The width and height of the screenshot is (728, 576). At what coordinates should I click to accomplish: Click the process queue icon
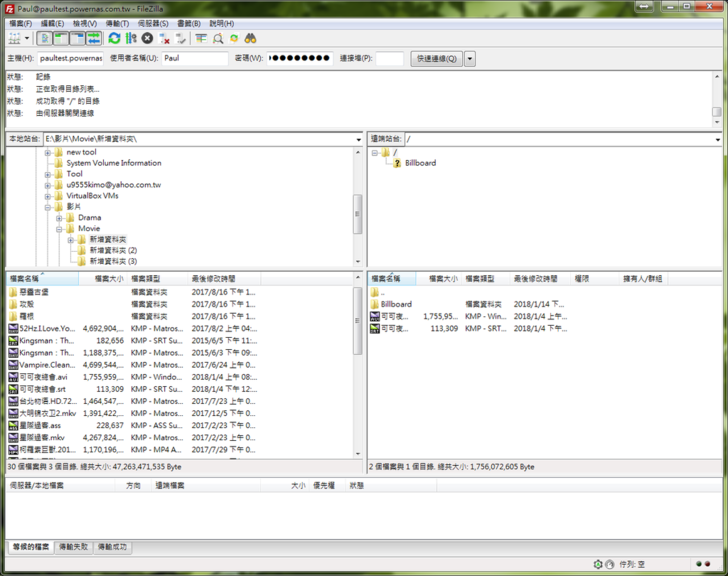click(x=131, y=38)
